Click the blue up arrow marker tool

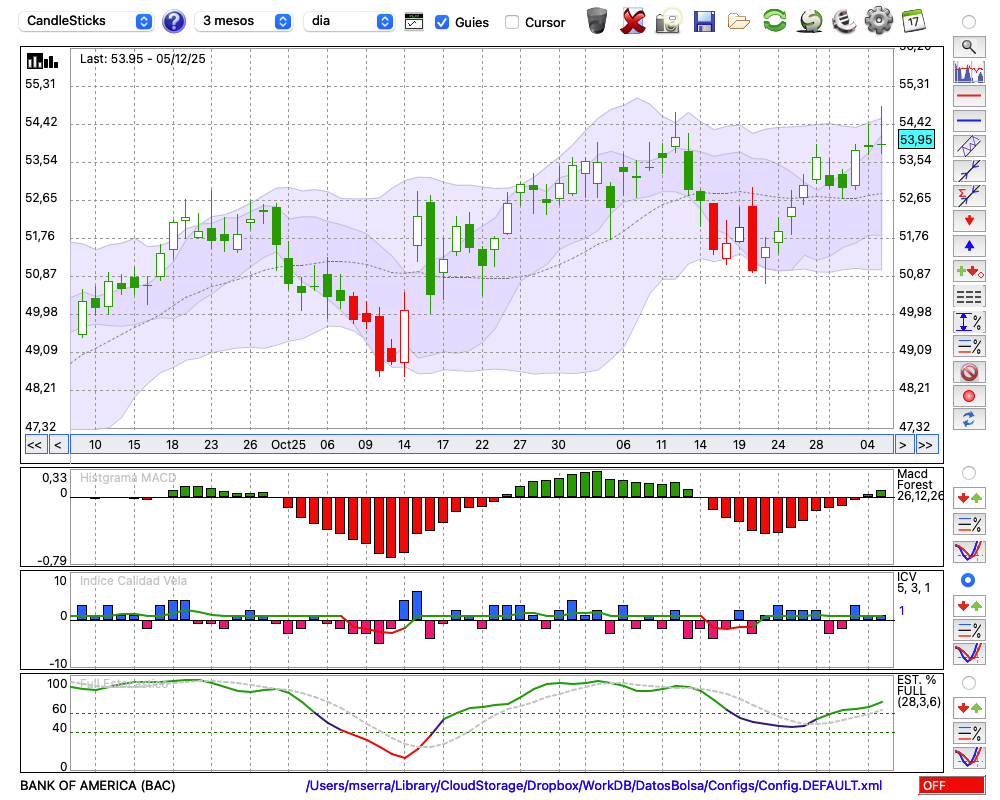969,246
